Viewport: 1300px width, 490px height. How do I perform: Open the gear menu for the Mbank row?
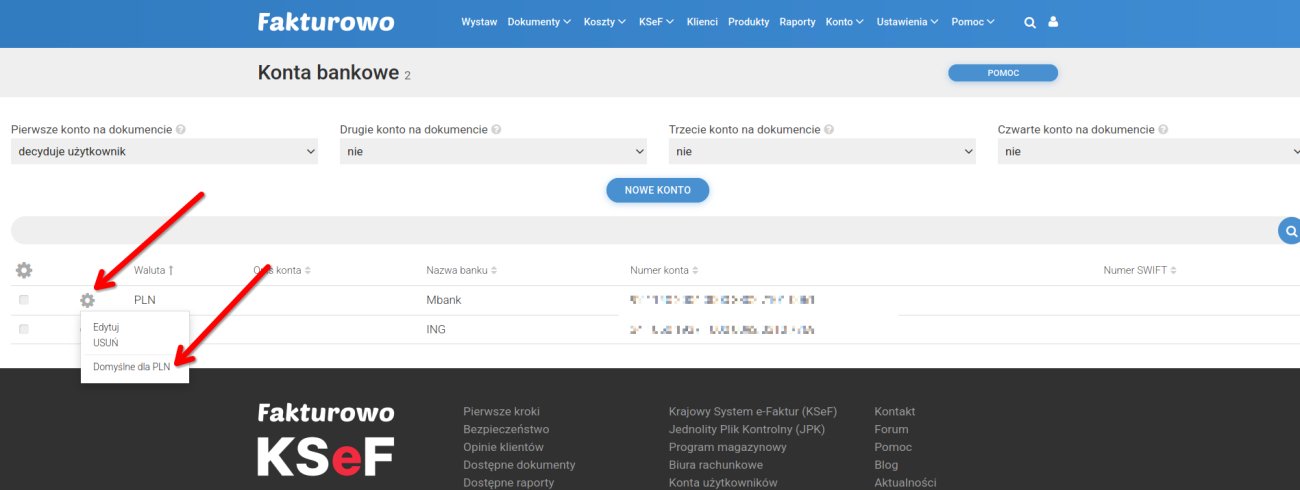(87, 300)
